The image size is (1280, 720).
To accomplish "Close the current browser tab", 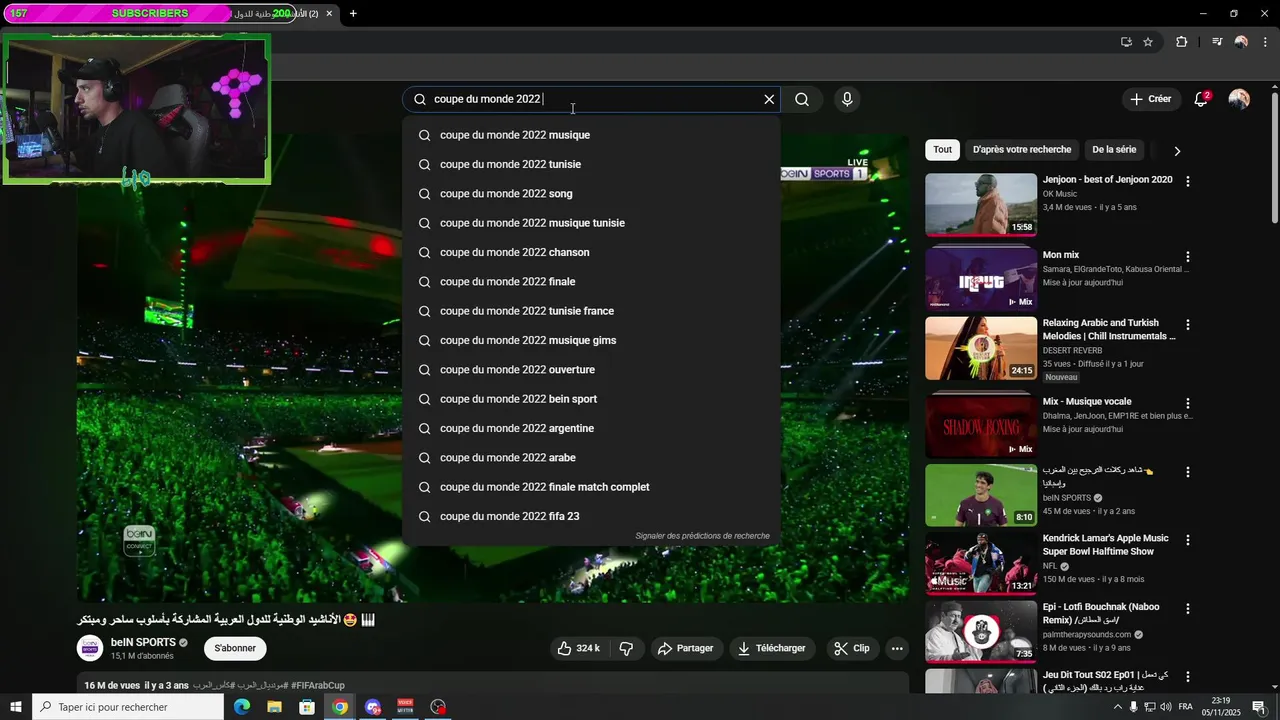I will [x=330, y=13].
